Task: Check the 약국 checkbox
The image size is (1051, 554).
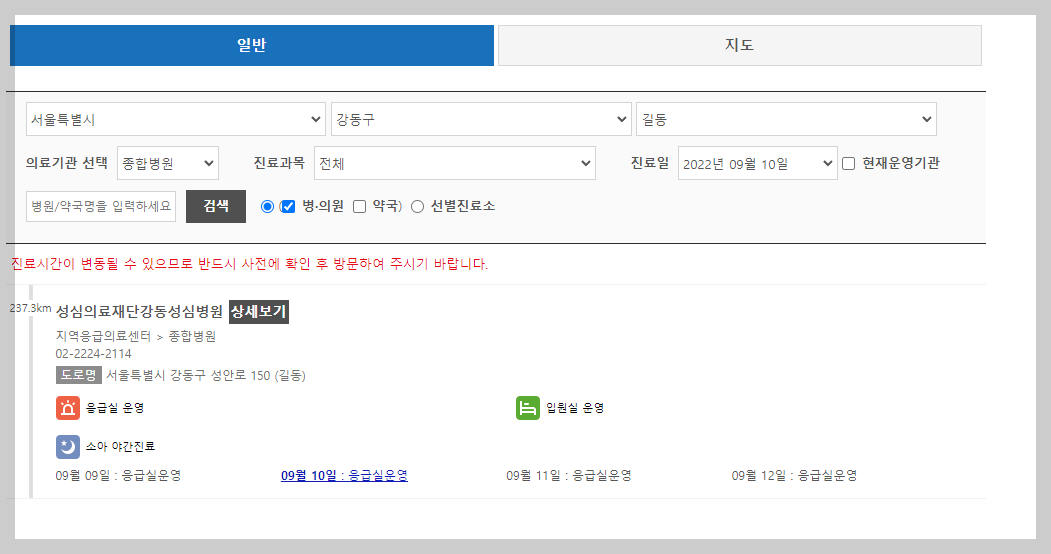Action: click(359, 206)
